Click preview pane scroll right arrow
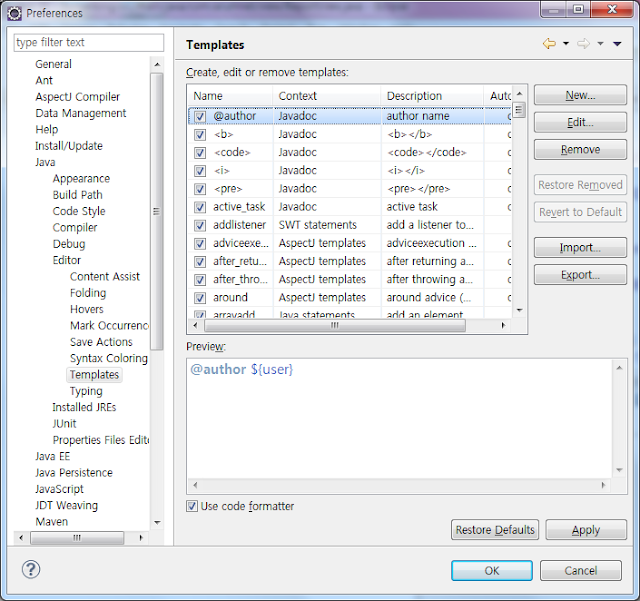Screen dimensions: 640x601 point(603,485)
